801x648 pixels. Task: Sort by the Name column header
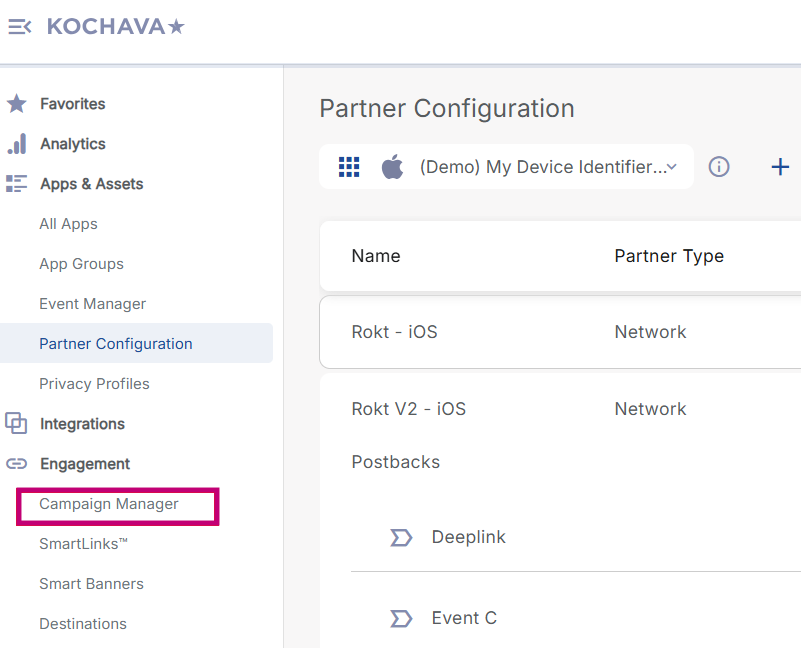(x=376, y=256)
